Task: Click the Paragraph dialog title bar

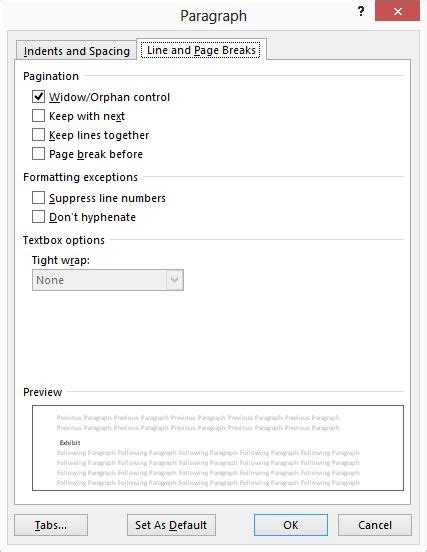Action: (213, 15)
